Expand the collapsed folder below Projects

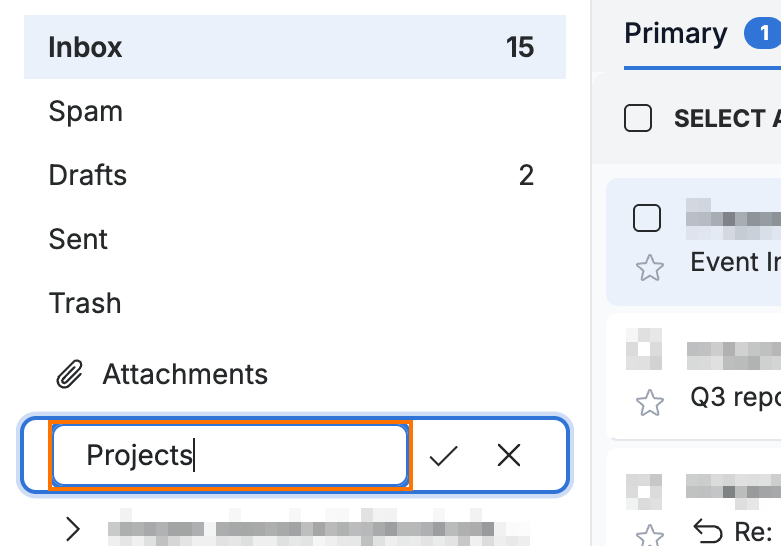73,529
